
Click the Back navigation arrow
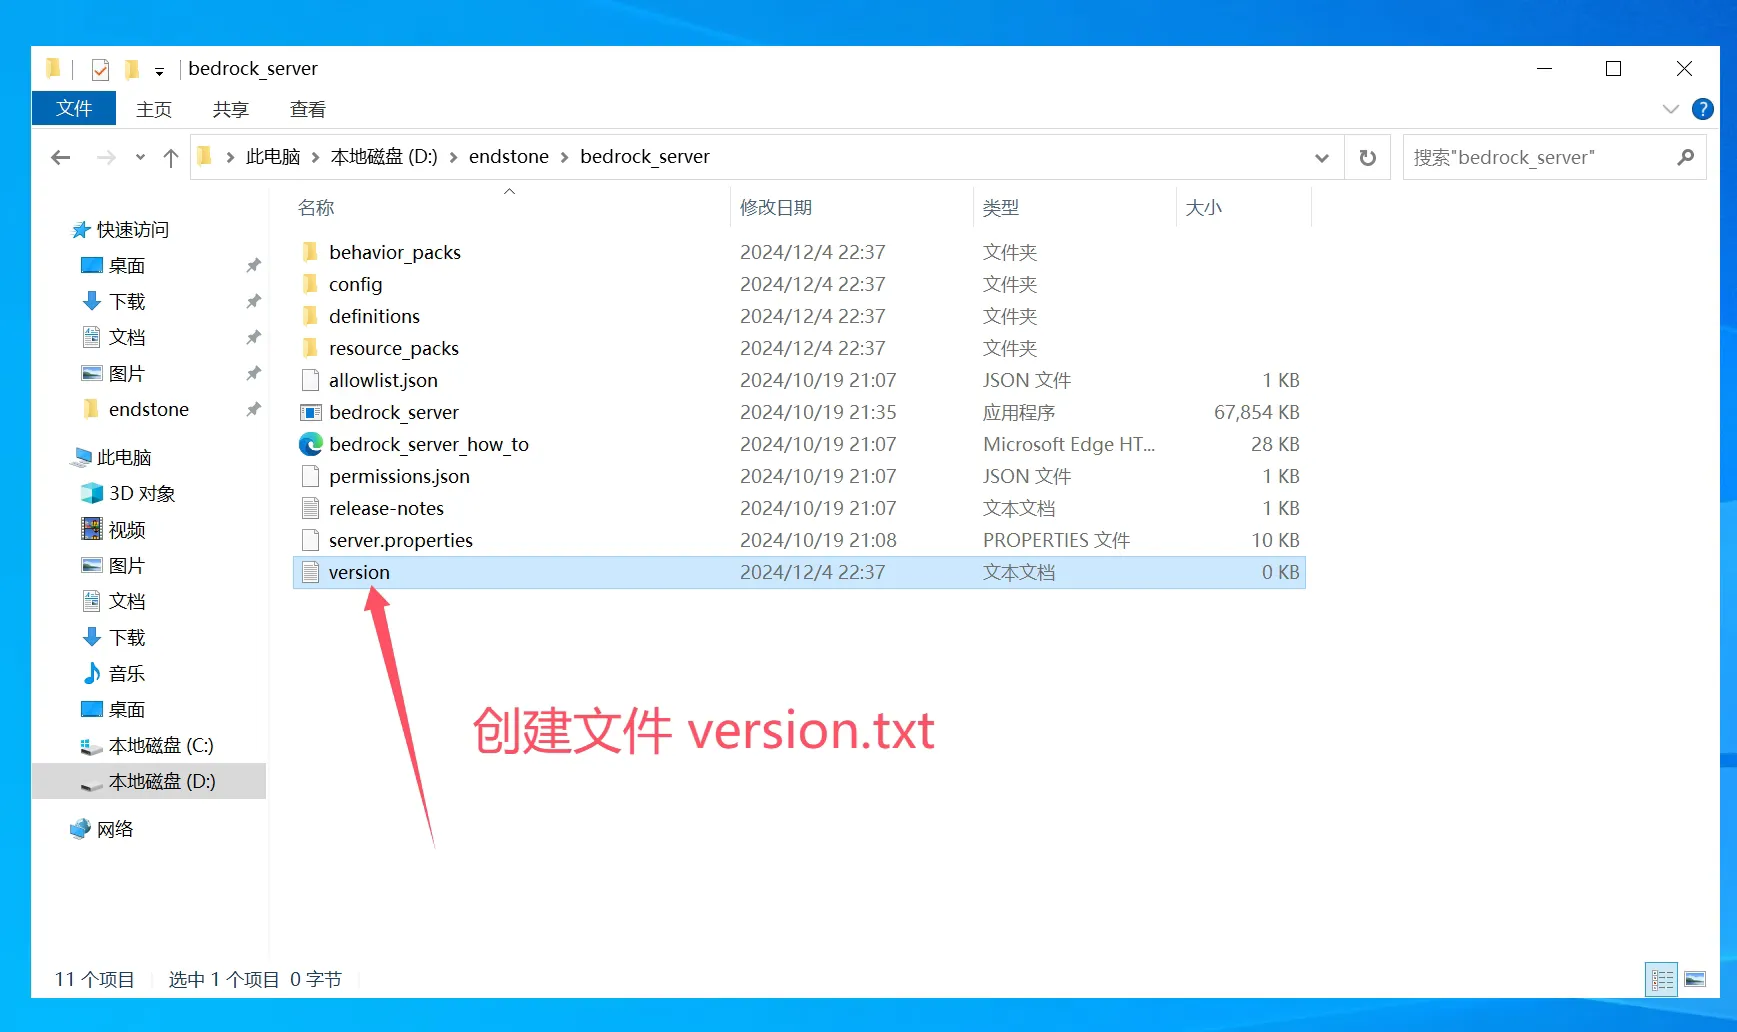click(x=61, y=157)
